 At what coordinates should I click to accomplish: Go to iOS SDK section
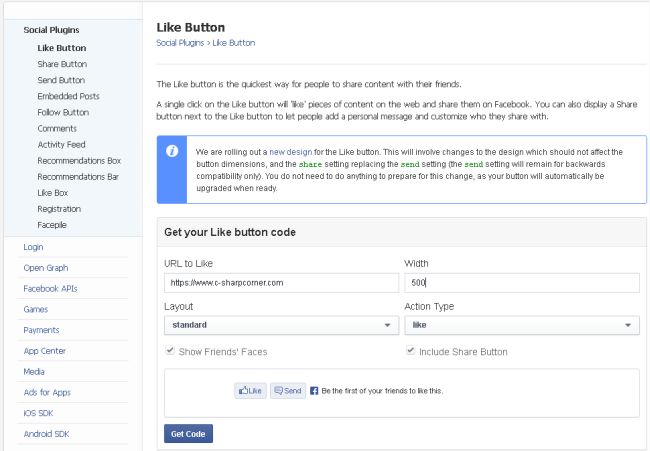pos(39,413)
